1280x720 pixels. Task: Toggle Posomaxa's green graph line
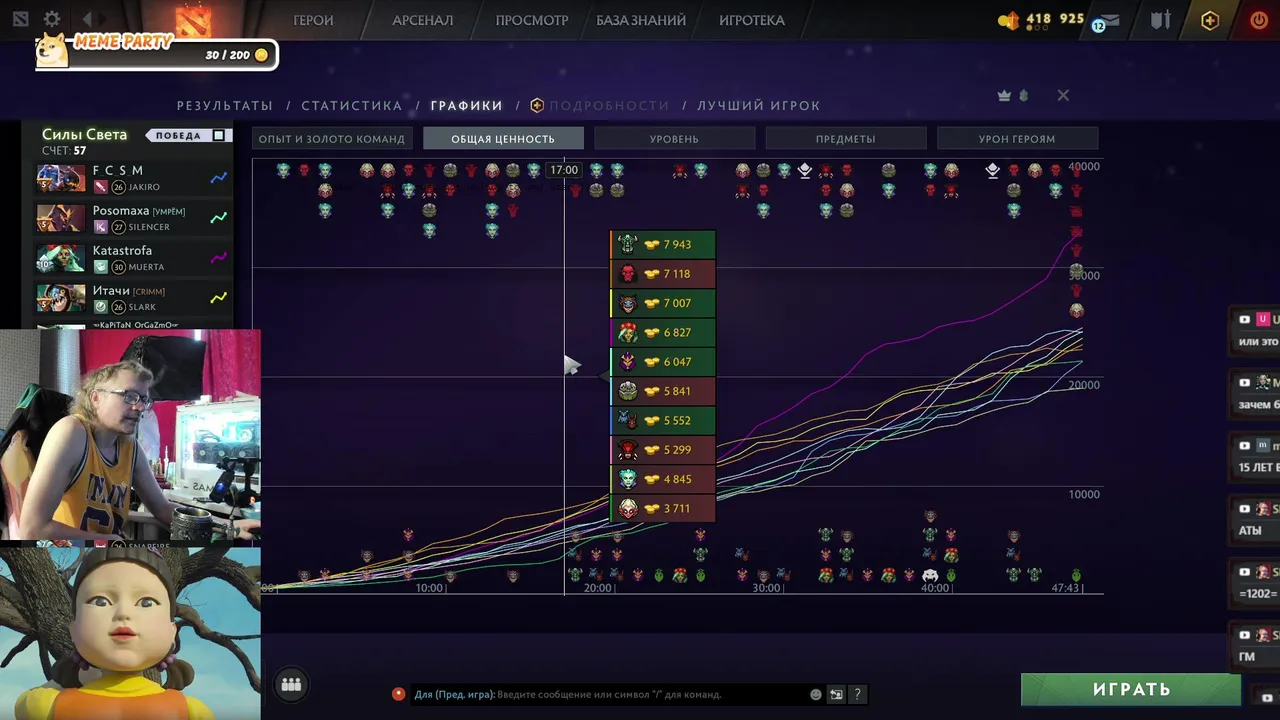pos(218,218)
